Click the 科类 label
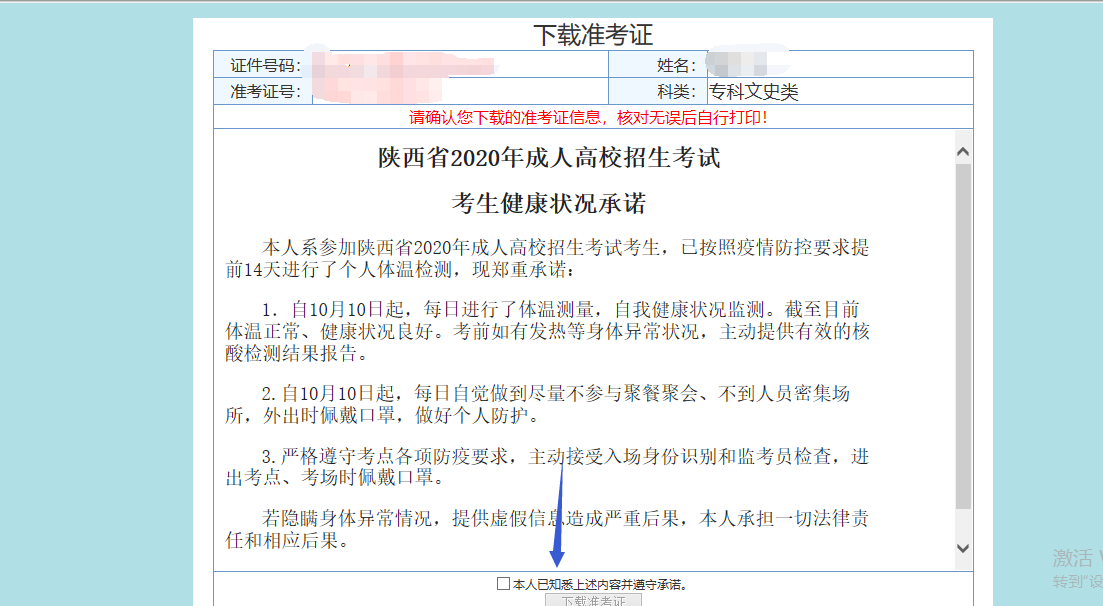Image resolution: width=1103 pixels, height=606 pixels. [675, 92]
